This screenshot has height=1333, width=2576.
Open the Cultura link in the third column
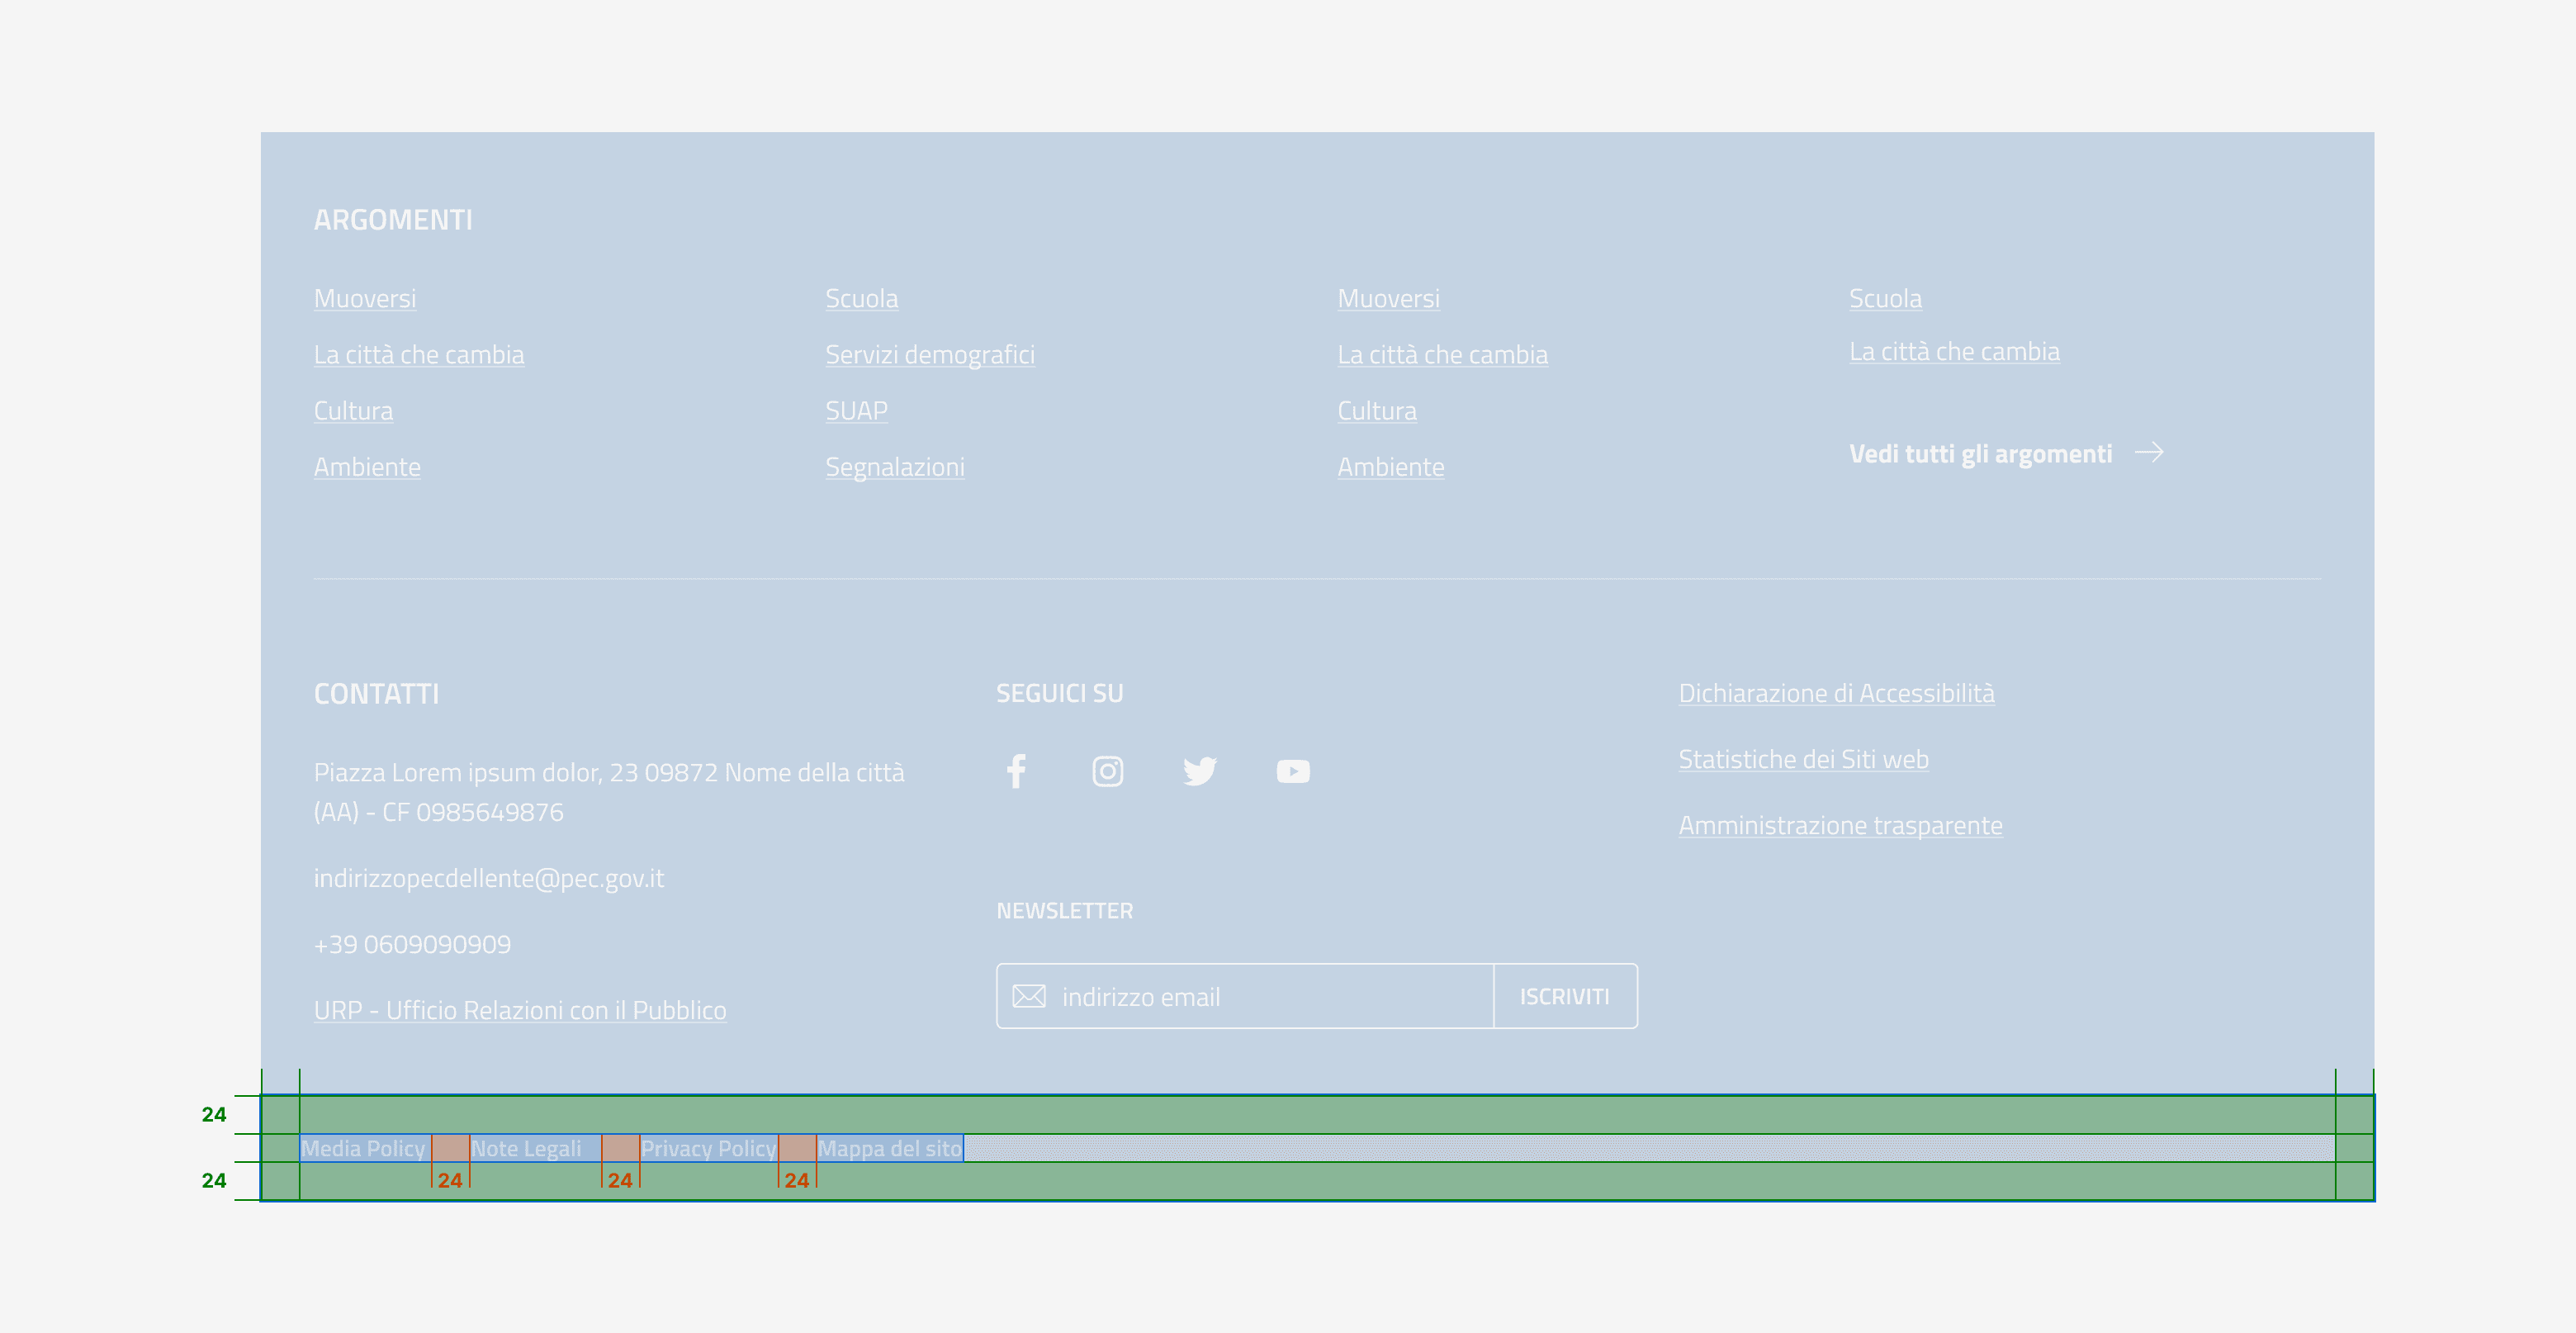point(1377,411)
